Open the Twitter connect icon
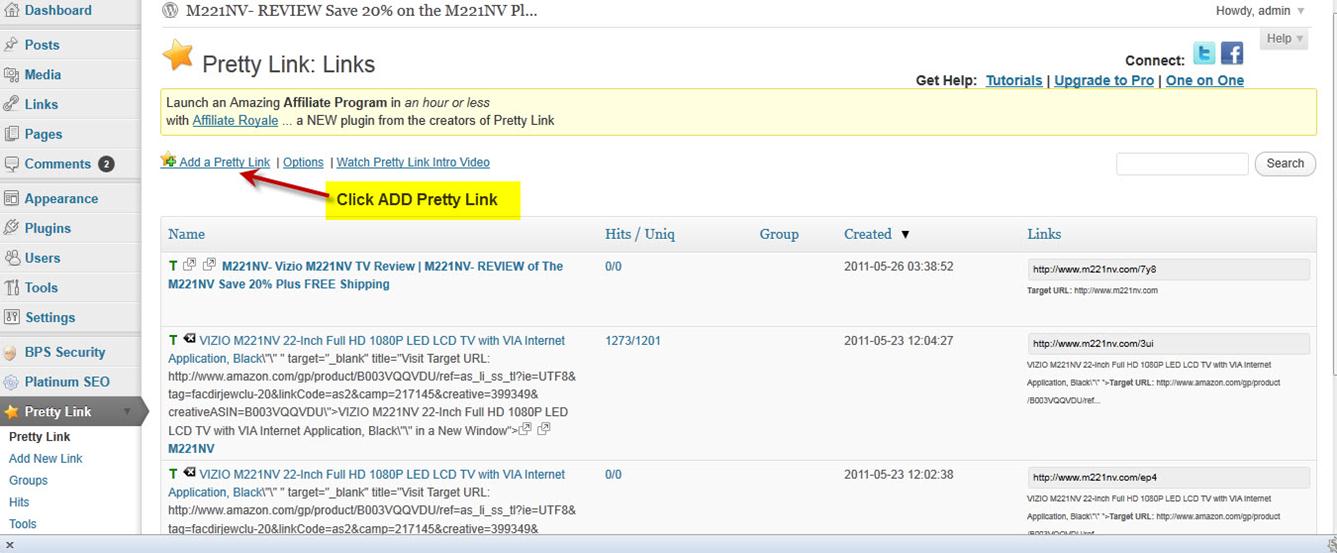The image size is (1337, 553). (x=1204, y=54)
